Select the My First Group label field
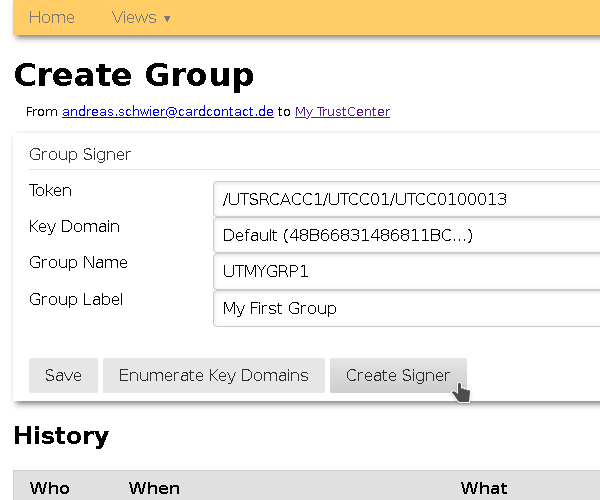The width and height of the screenshot is (600, 500). click(406, 308)
